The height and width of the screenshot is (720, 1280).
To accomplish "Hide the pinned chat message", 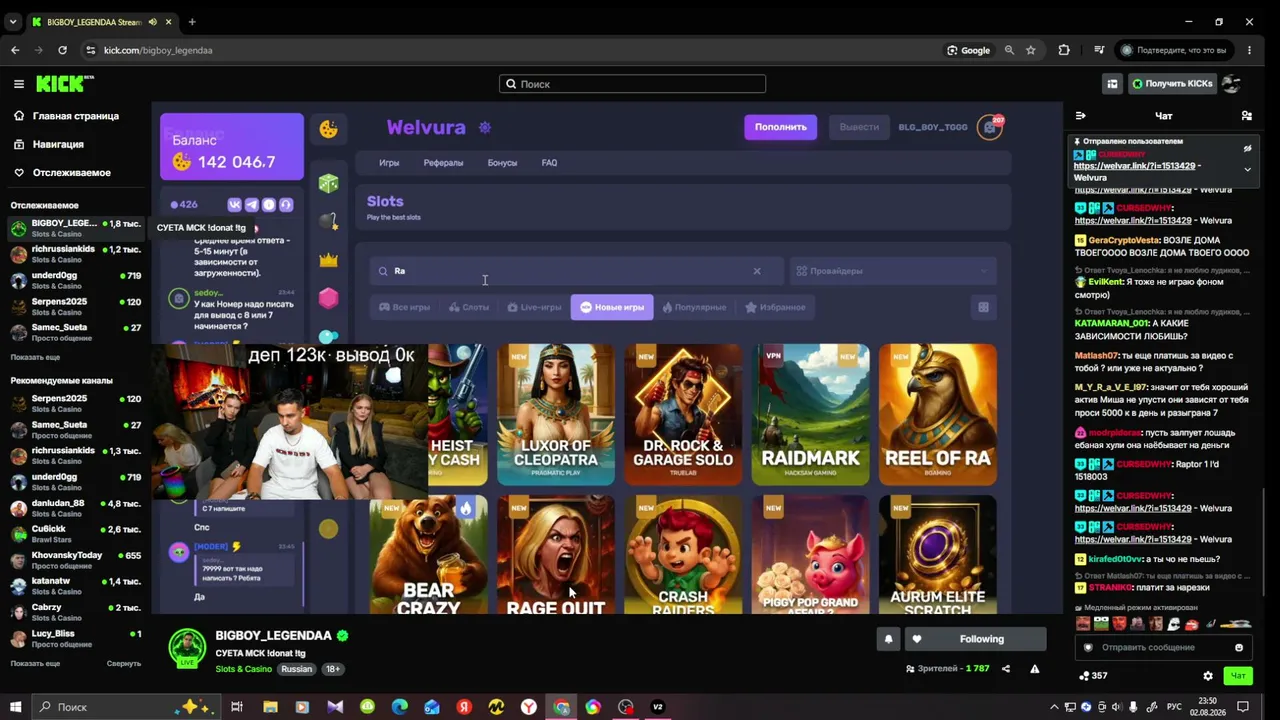I will pyautogui.click(x=1247, y=149).
